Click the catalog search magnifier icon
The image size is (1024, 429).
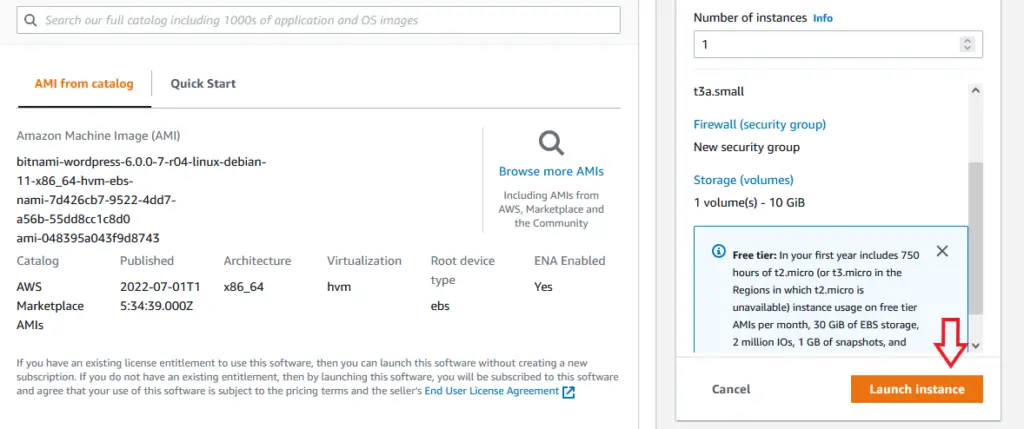coord(31,20)
